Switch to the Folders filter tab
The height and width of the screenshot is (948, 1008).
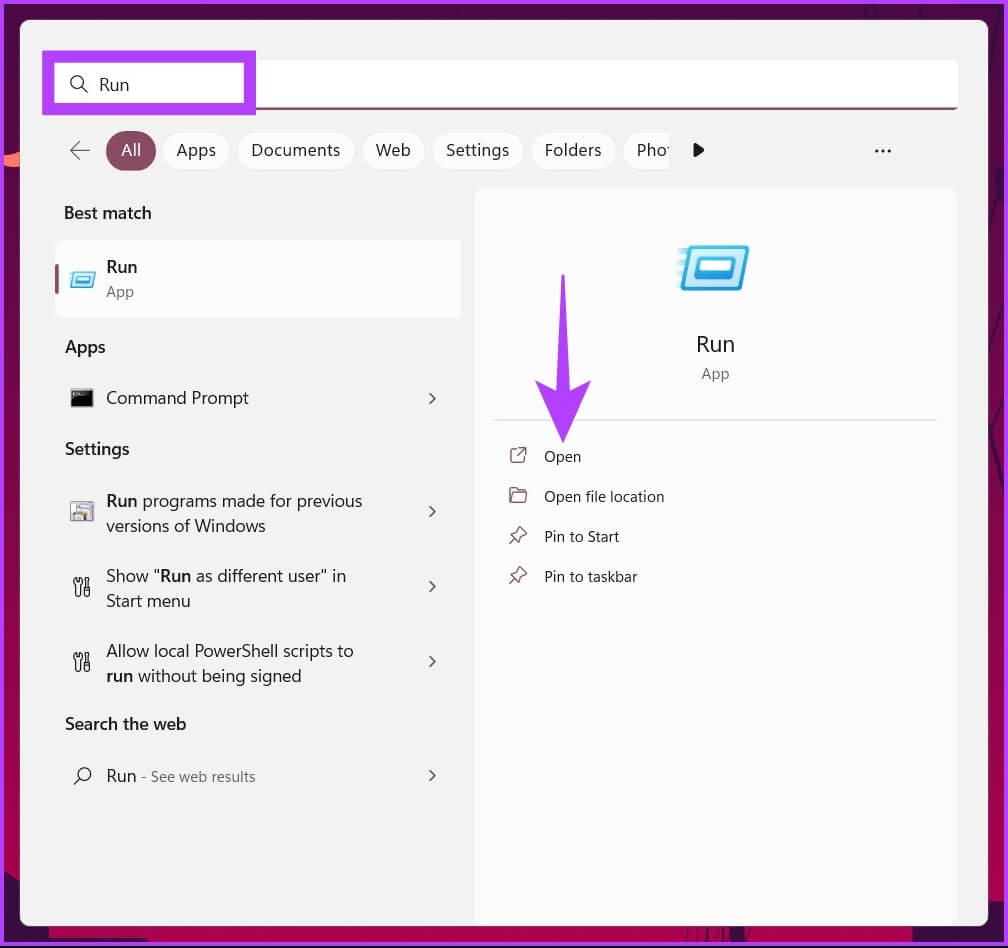573,150
